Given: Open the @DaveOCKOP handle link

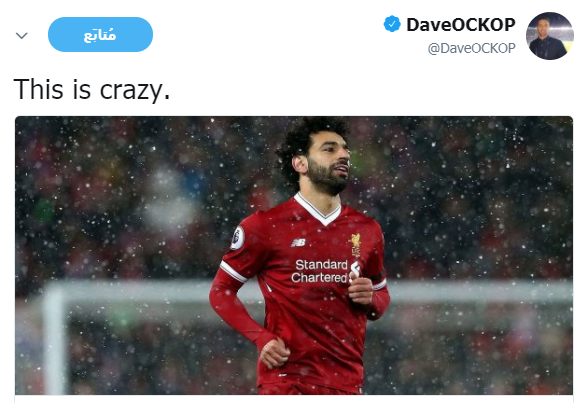Looking at the screenshot, I should (472, 48).
